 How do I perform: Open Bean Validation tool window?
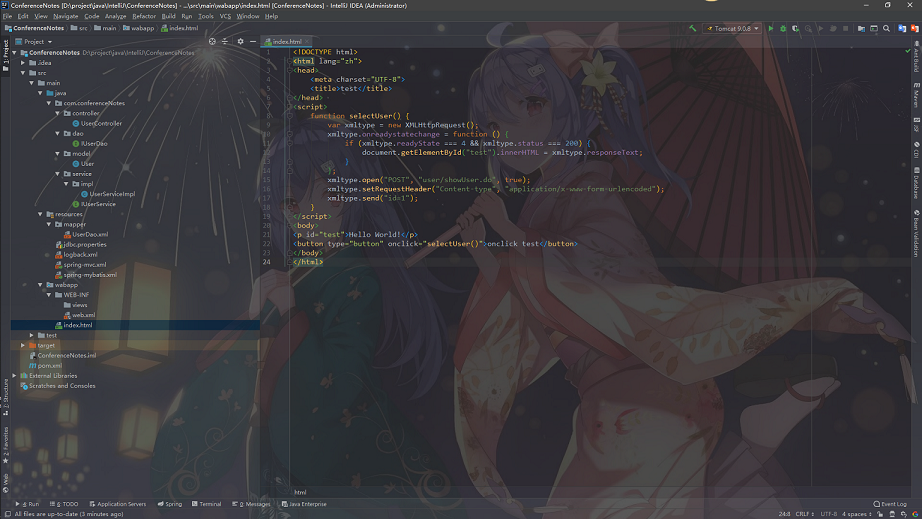click(x=916, y=233)
